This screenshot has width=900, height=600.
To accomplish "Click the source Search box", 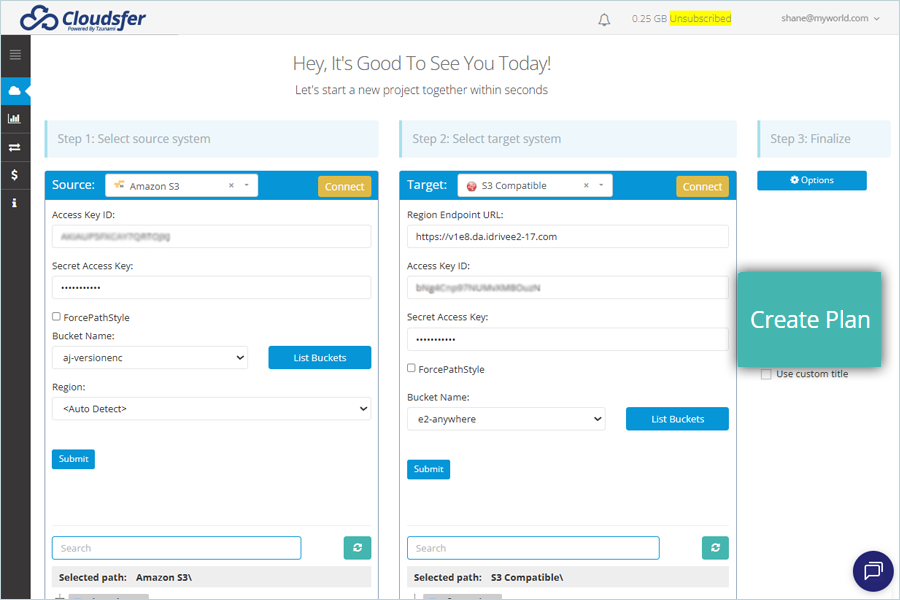I will (x=176, y=548).
